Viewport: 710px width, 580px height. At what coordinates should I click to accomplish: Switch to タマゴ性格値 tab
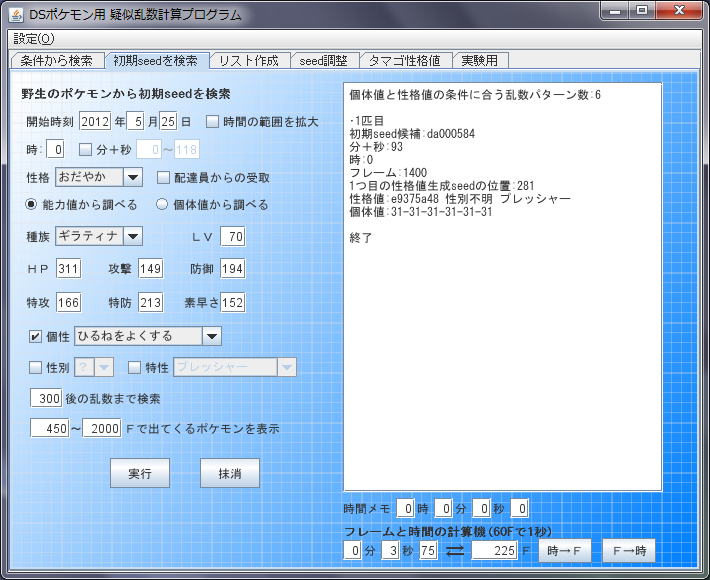tap(405, 61)
